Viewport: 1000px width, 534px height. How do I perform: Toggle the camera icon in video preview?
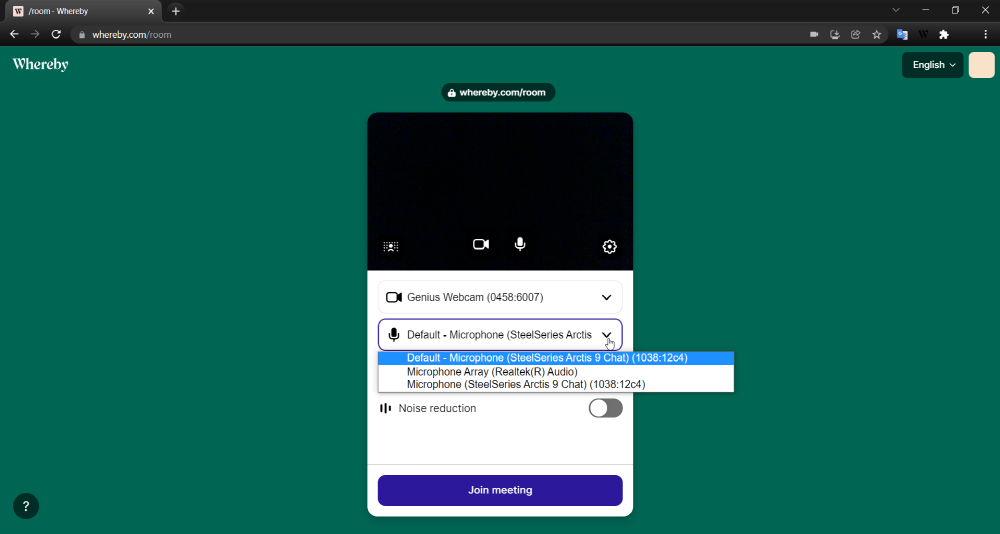pyautogui.click(x=481, y=244)
